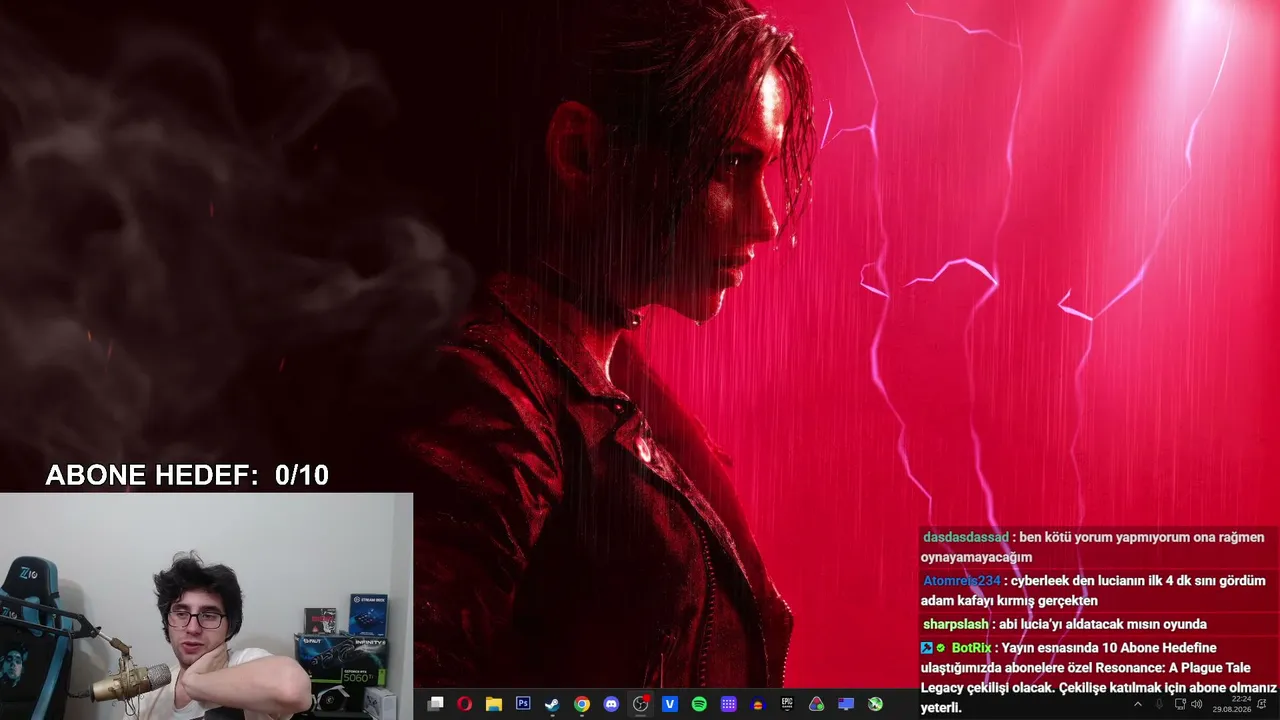The image size is (1280, 720).
Task: Switch to Steam on the taskbar
Action: (552, 704)
